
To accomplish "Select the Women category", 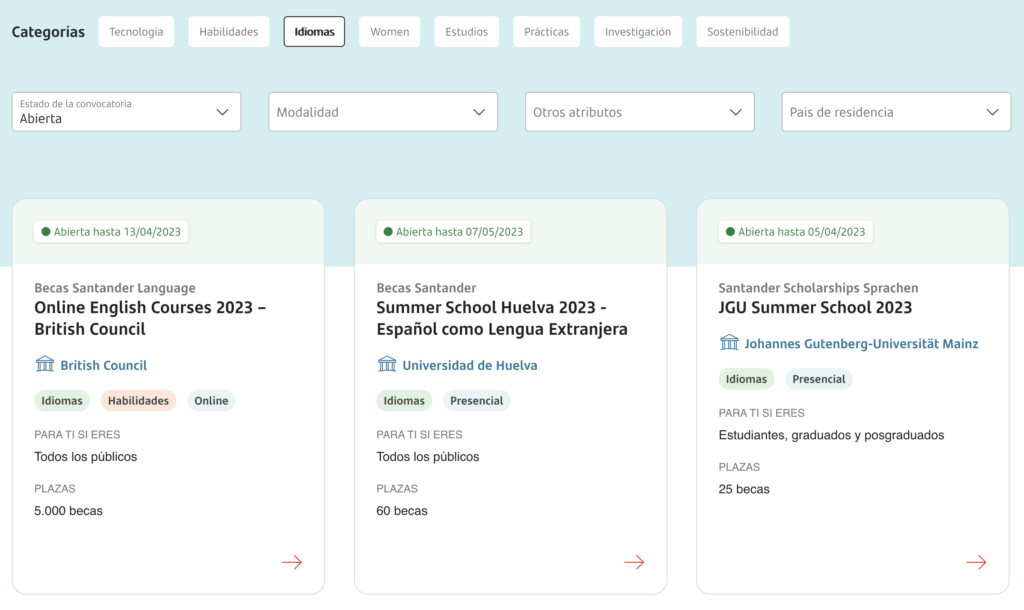I will 390,31.
